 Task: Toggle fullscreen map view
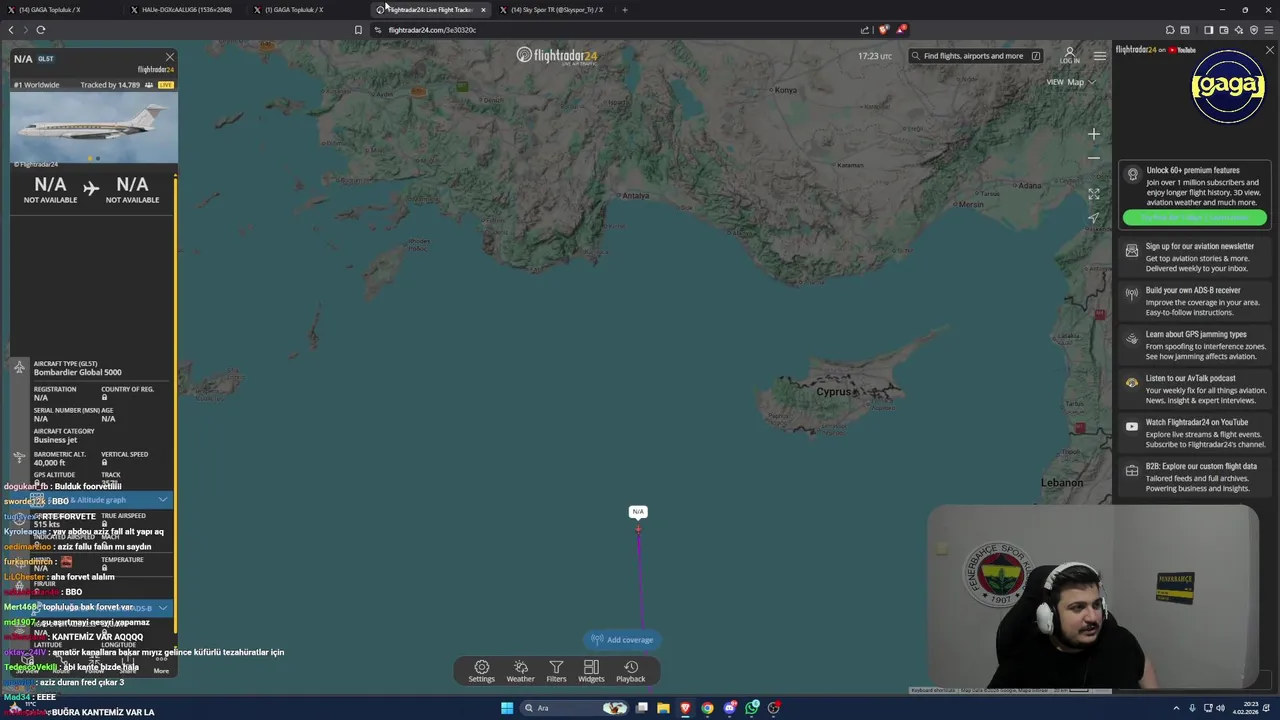pos(1093,194)
